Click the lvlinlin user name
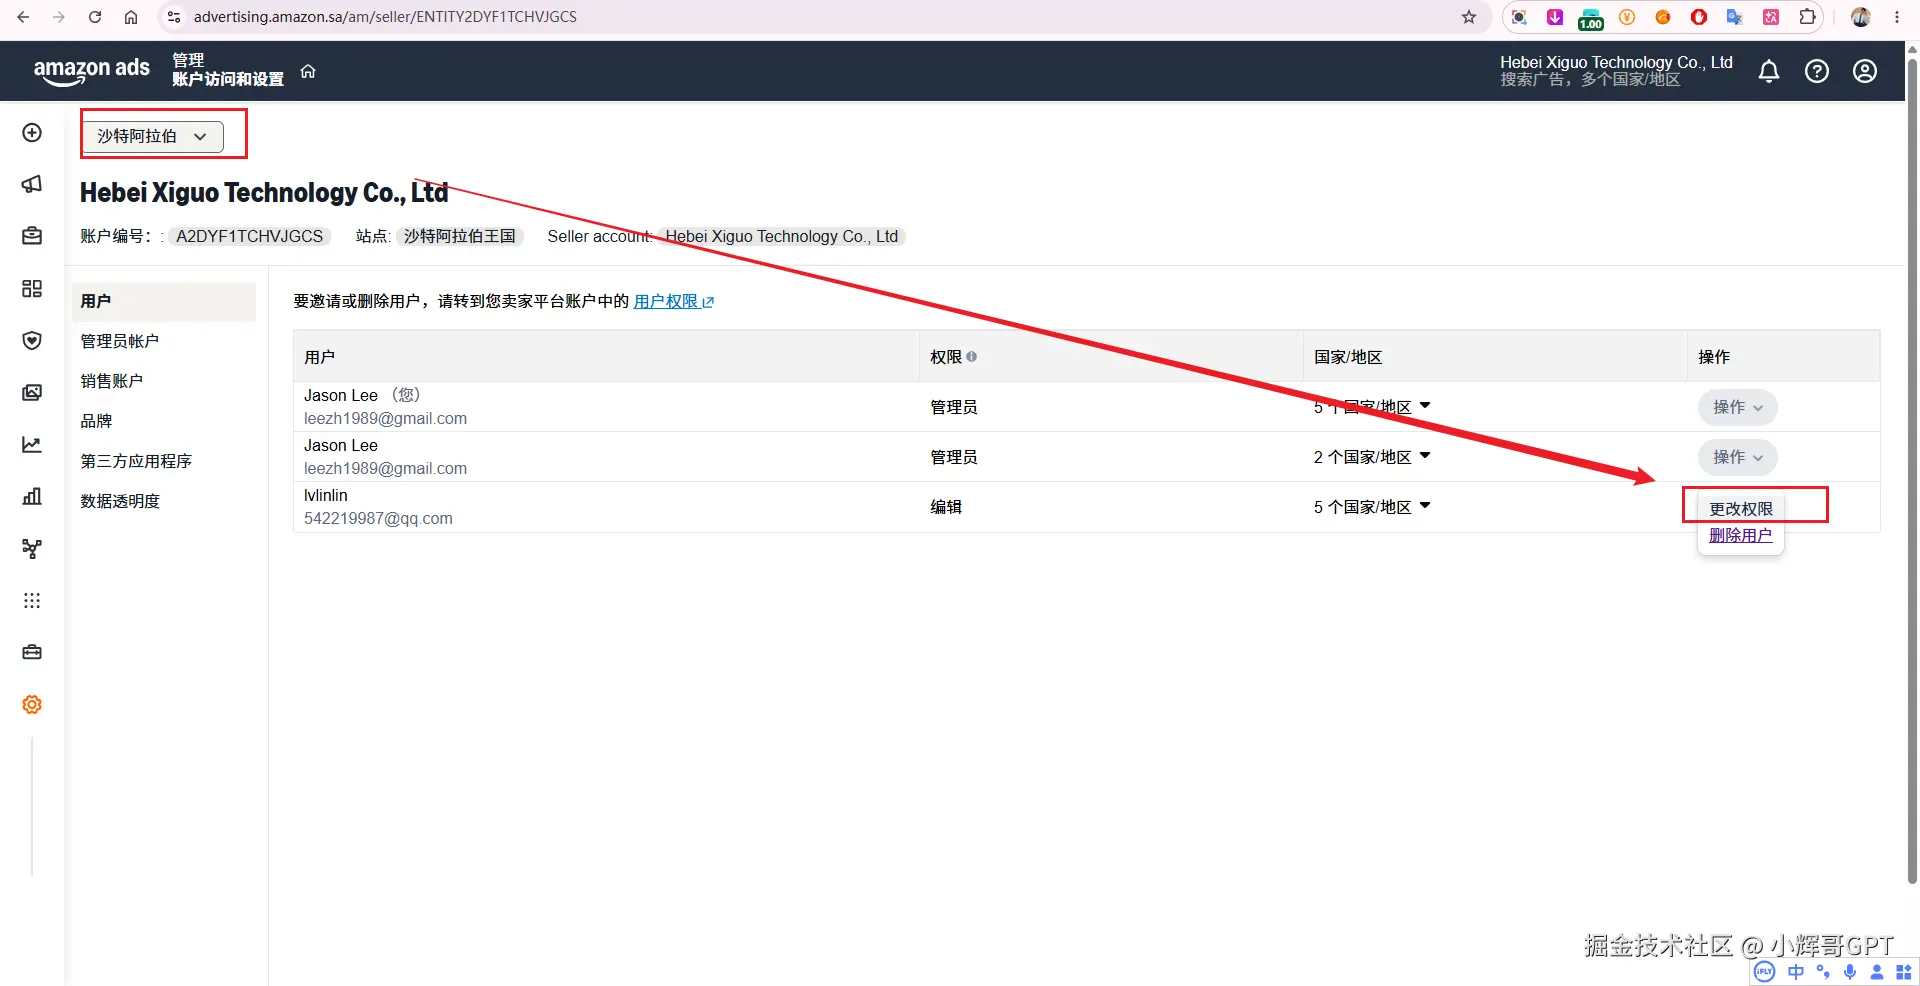The width and height of the screenshot is (1920, 986). pyautogui.click(x=326, y=495)
